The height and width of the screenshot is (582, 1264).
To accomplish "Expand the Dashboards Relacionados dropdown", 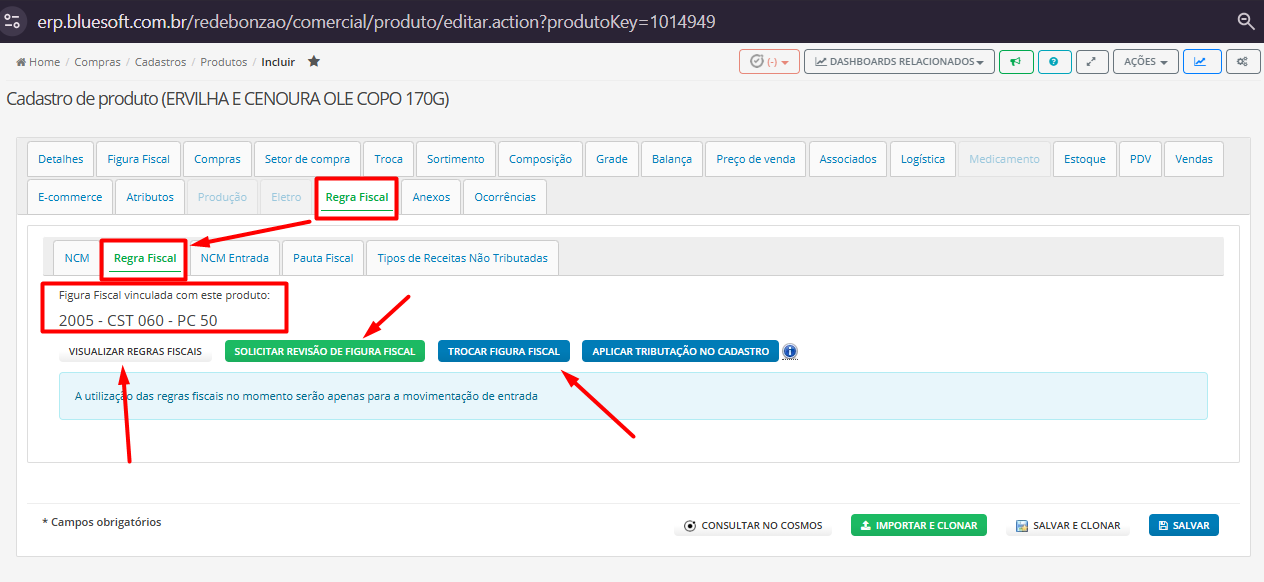I will [899, 62].
